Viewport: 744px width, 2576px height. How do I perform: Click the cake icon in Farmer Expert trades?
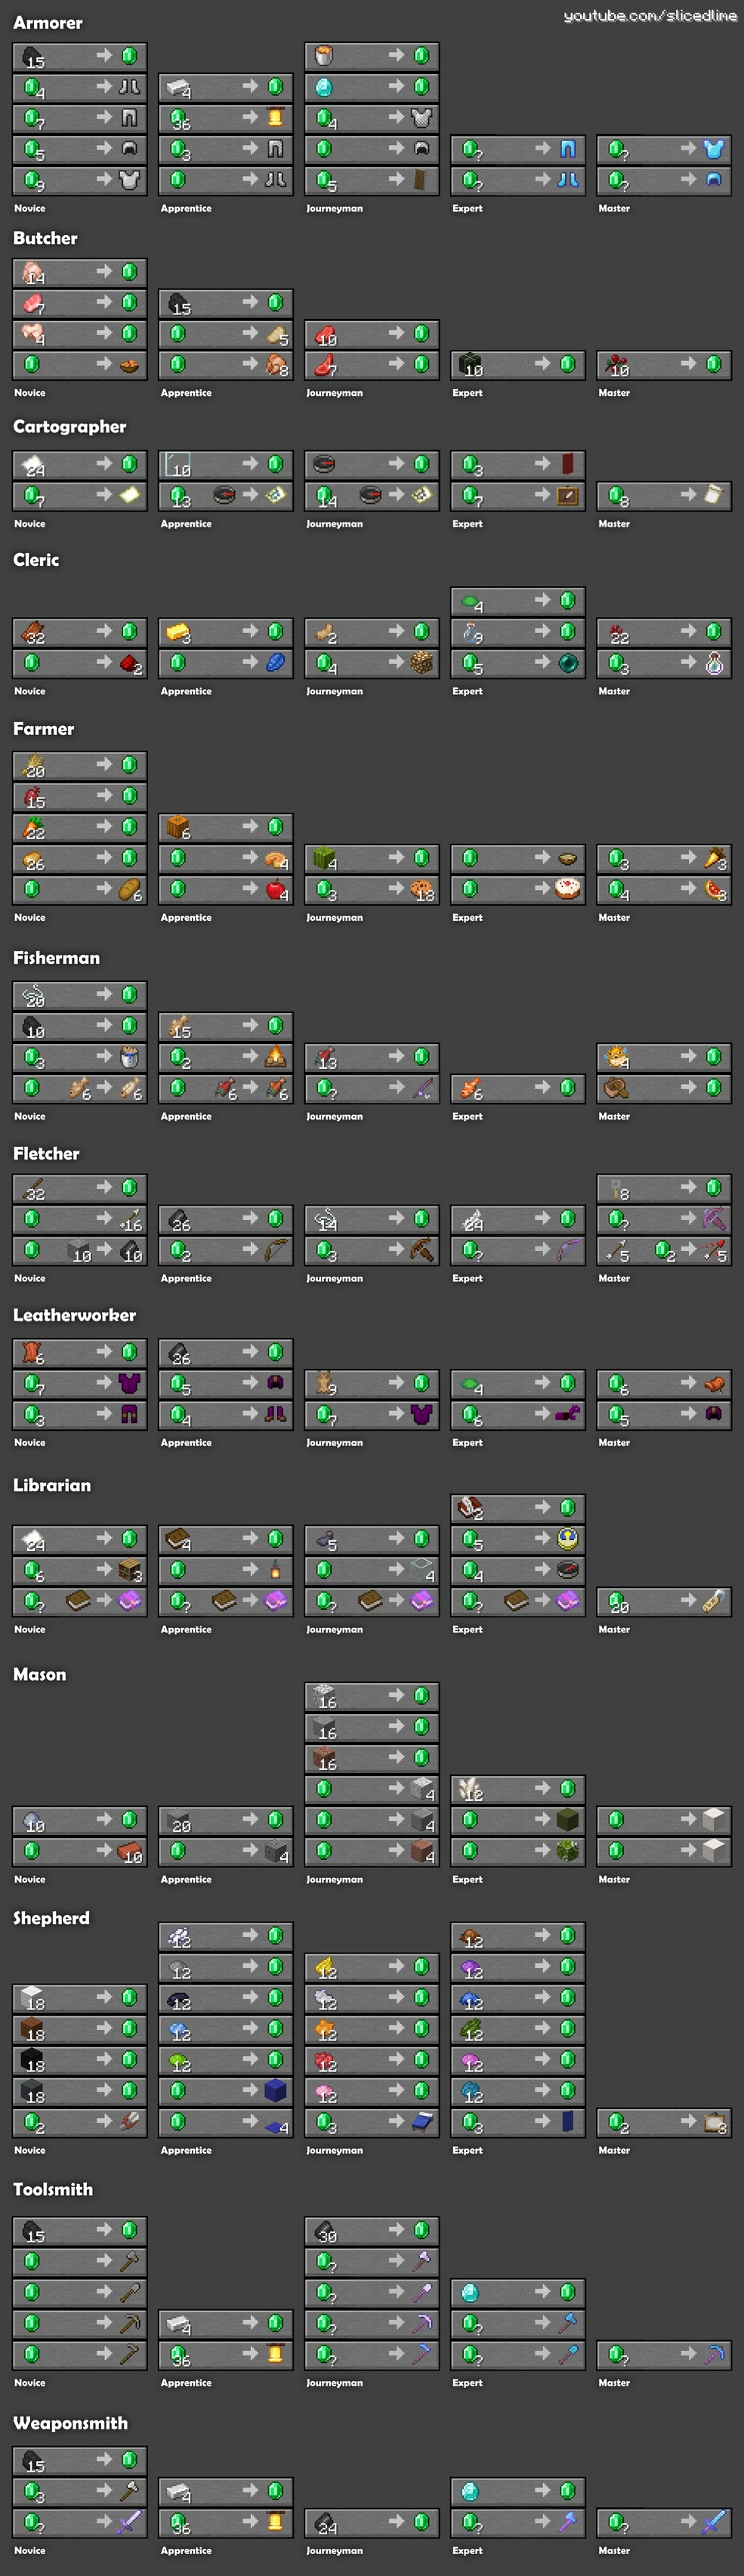pyautogui.click(x=568, y=888)
